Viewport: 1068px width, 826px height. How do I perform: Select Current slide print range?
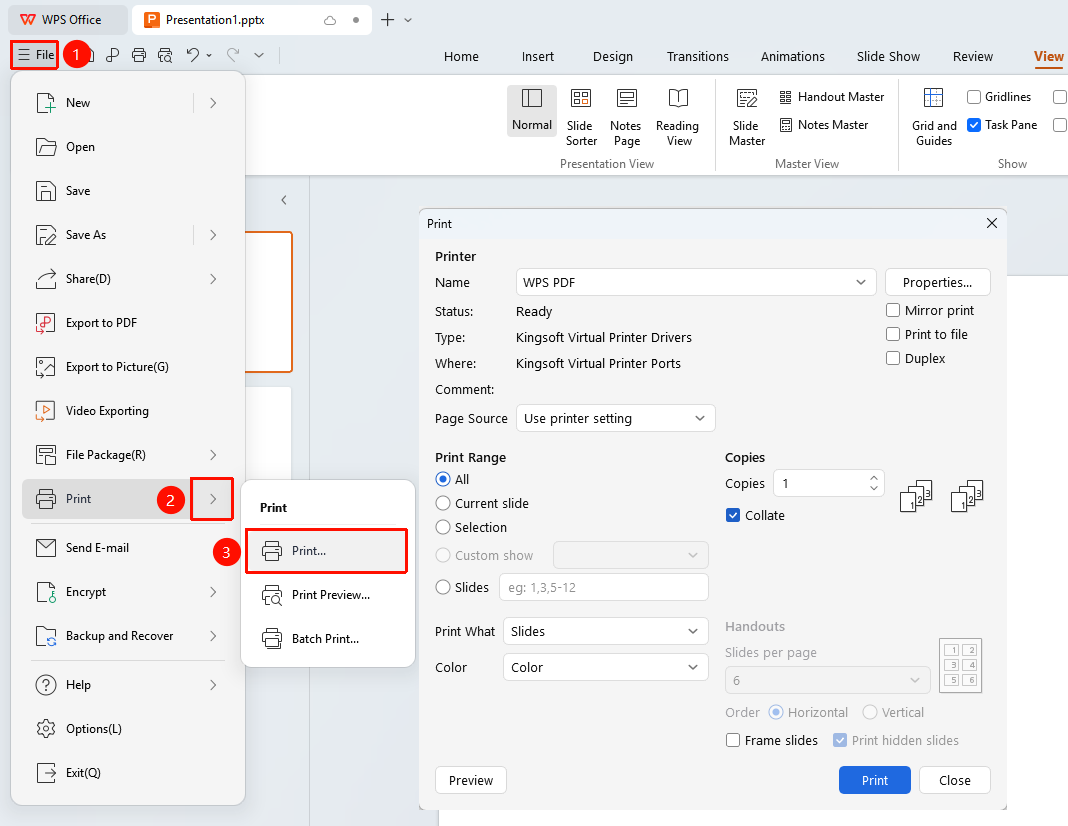443,503
